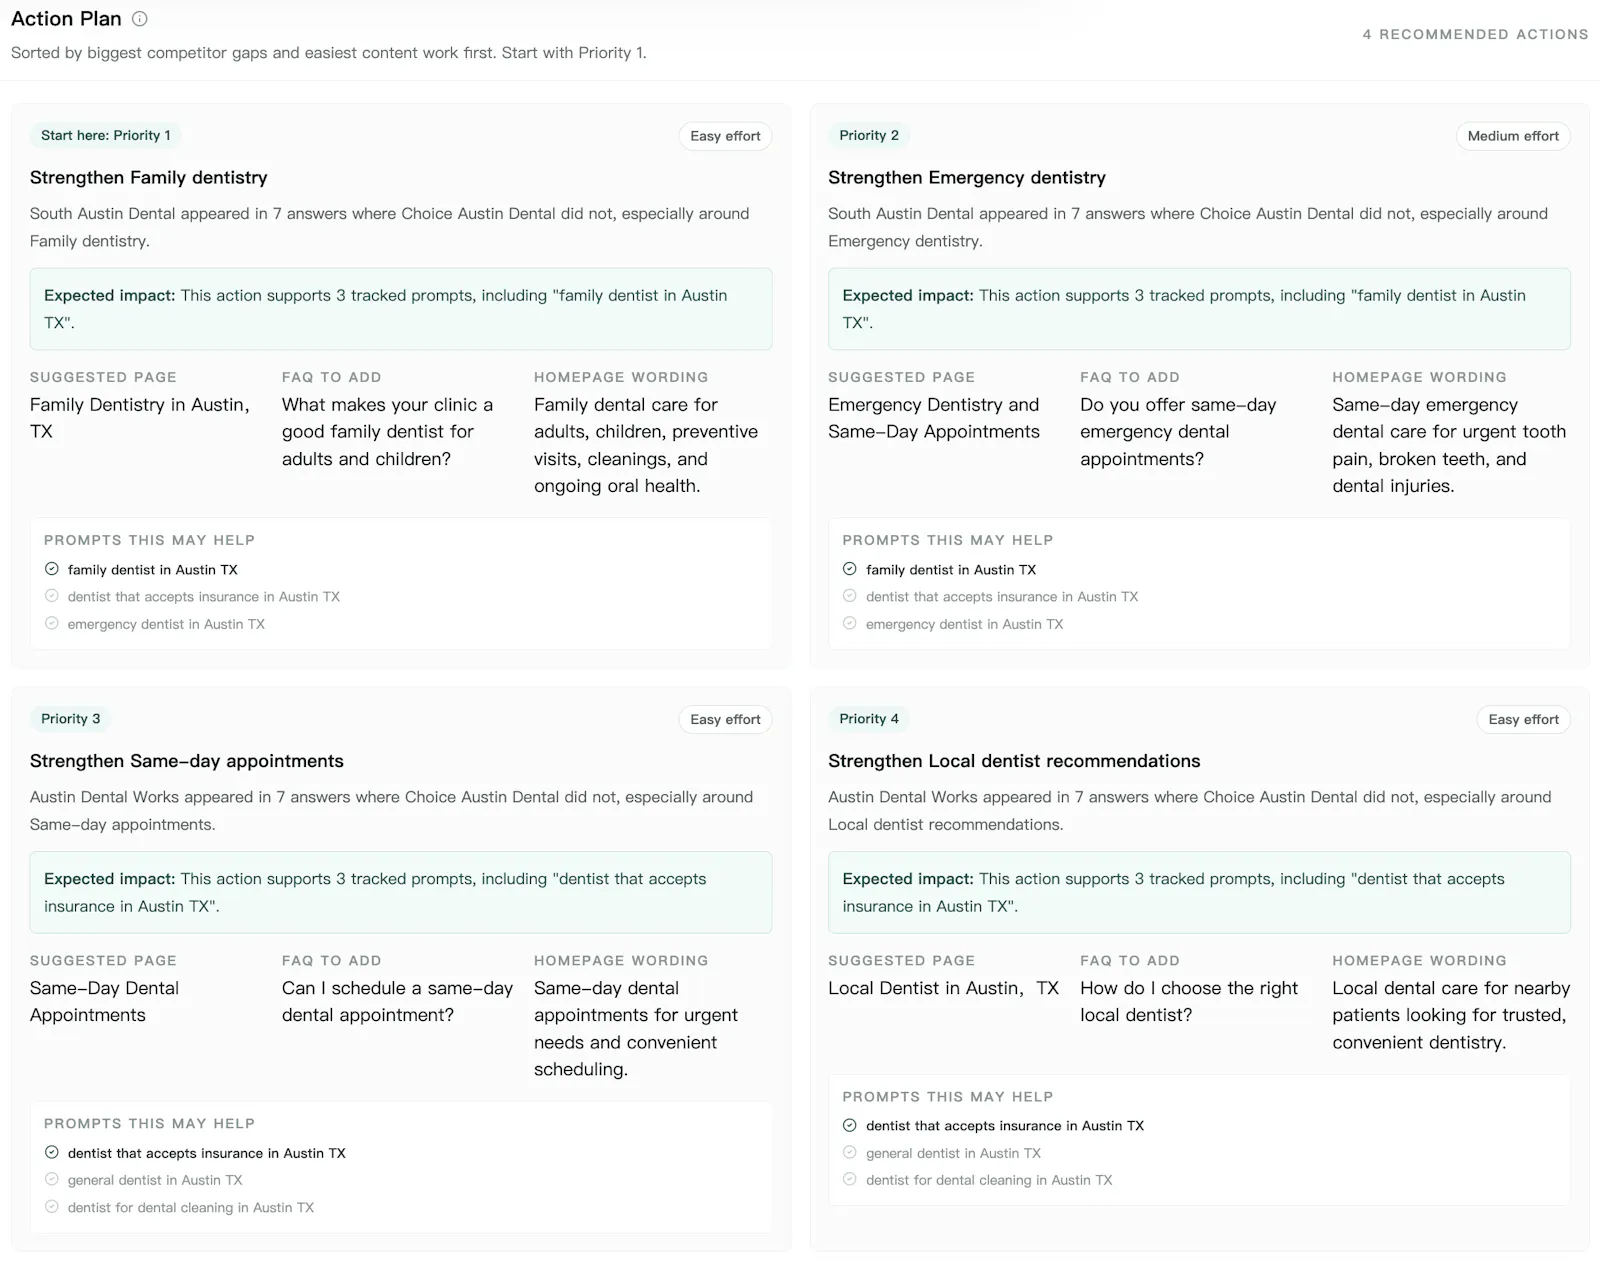Open the 'Strengthen Family dentistry' heading

(x=149, y=177)
